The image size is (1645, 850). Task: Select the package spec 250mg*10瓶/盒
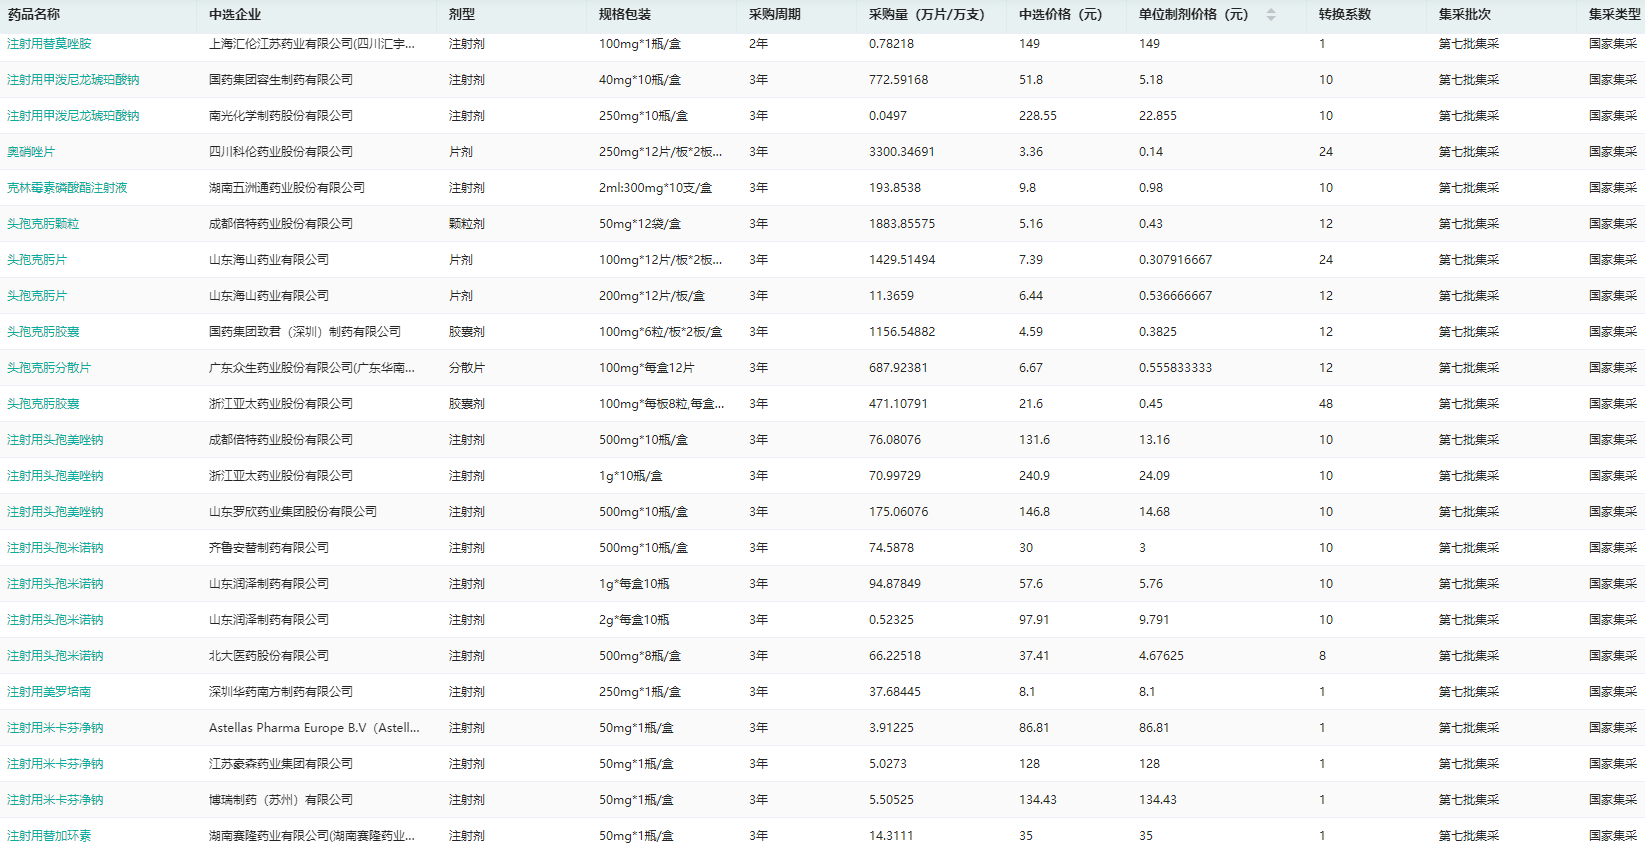coord(644,116)
